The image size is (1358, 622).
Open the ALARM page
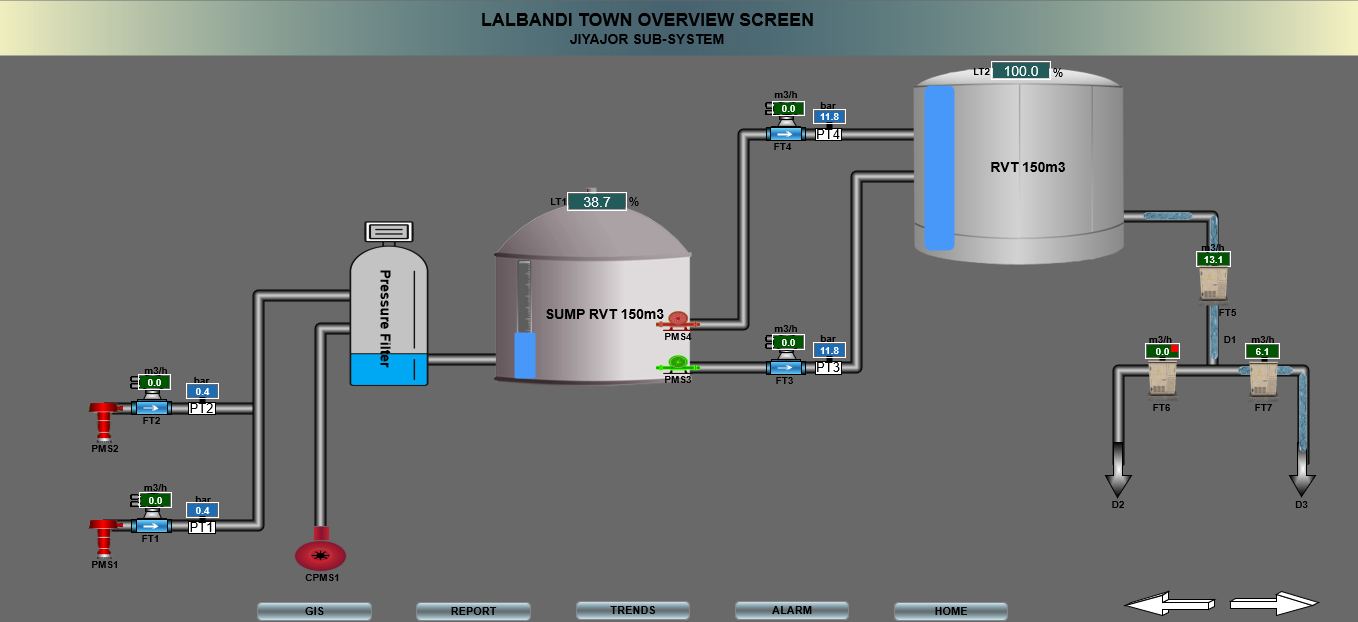(x=792, y=610)
